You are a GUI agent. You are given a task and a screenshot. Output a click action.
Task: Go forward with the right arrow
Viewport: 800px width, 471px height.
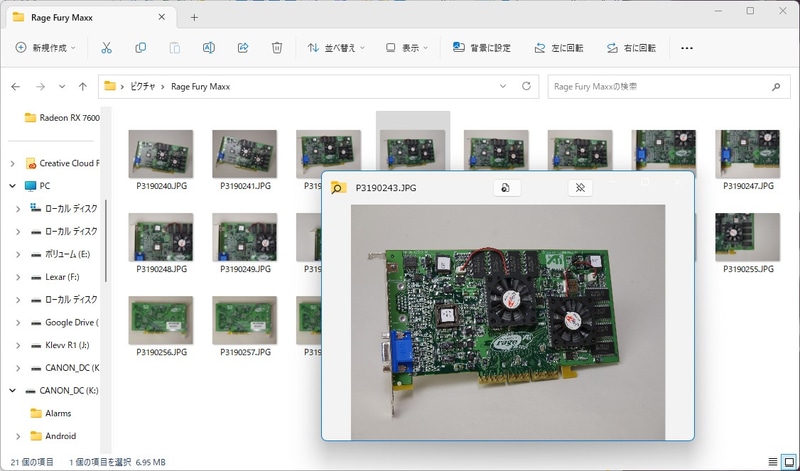click(x=40, y=87)
